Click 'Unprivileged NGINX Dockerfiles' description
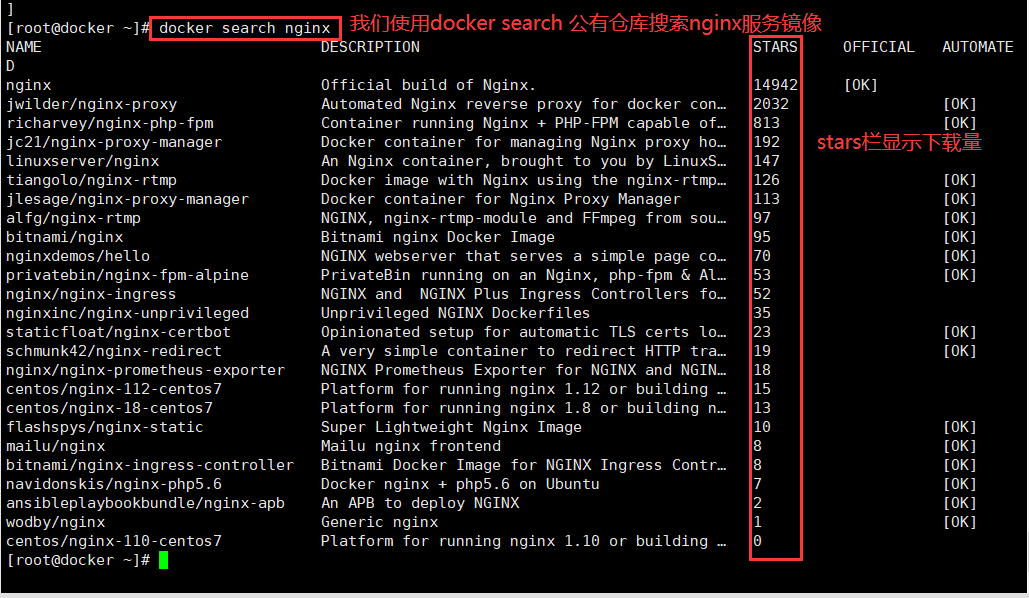Screen dimensions: 1029x598 455,314
